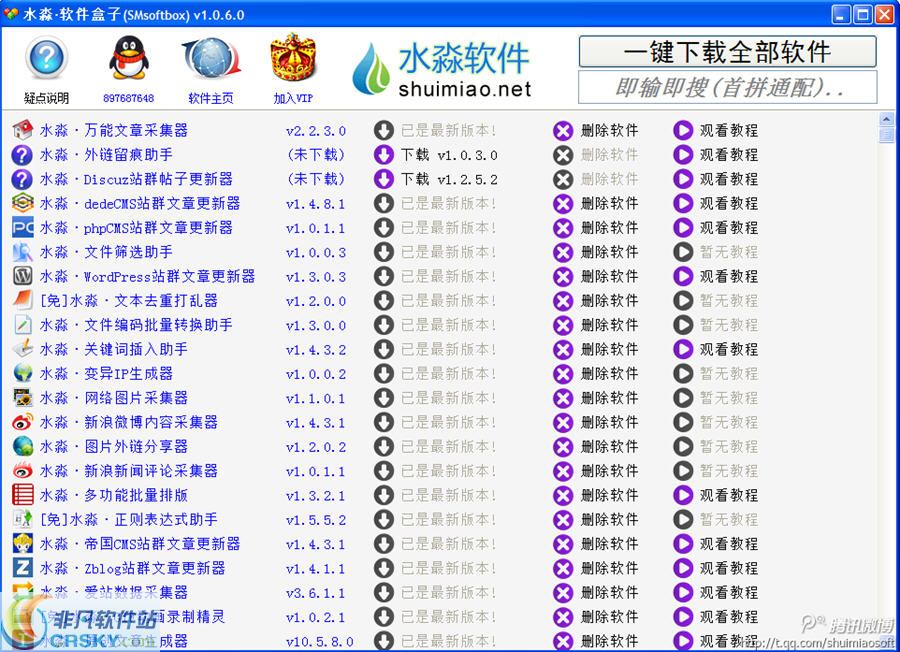
Task: Click the WordPress站群文章更新器 app icon
Action: coord(22,276)
